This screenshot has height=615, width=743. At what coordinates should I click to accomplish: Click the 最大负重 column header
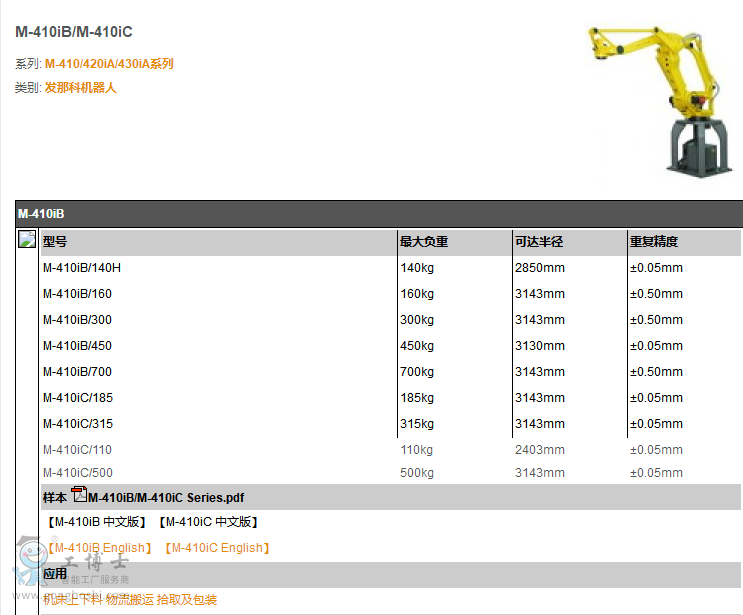coord(424,241)
